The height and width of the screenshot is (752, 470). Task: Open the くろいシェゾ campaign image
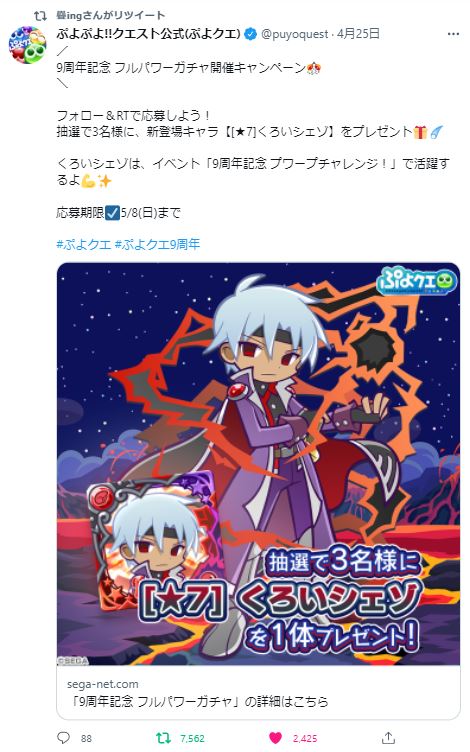coord(258,464)
